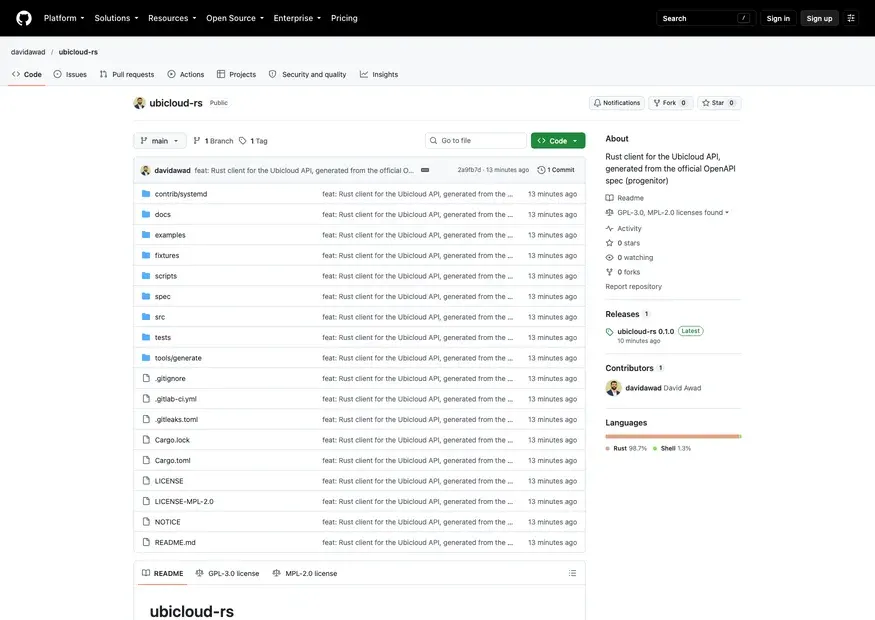The width and height of the screenshot is (875, 620).
Task: Open the file icon for .gitignore
Action: (146, 378)
